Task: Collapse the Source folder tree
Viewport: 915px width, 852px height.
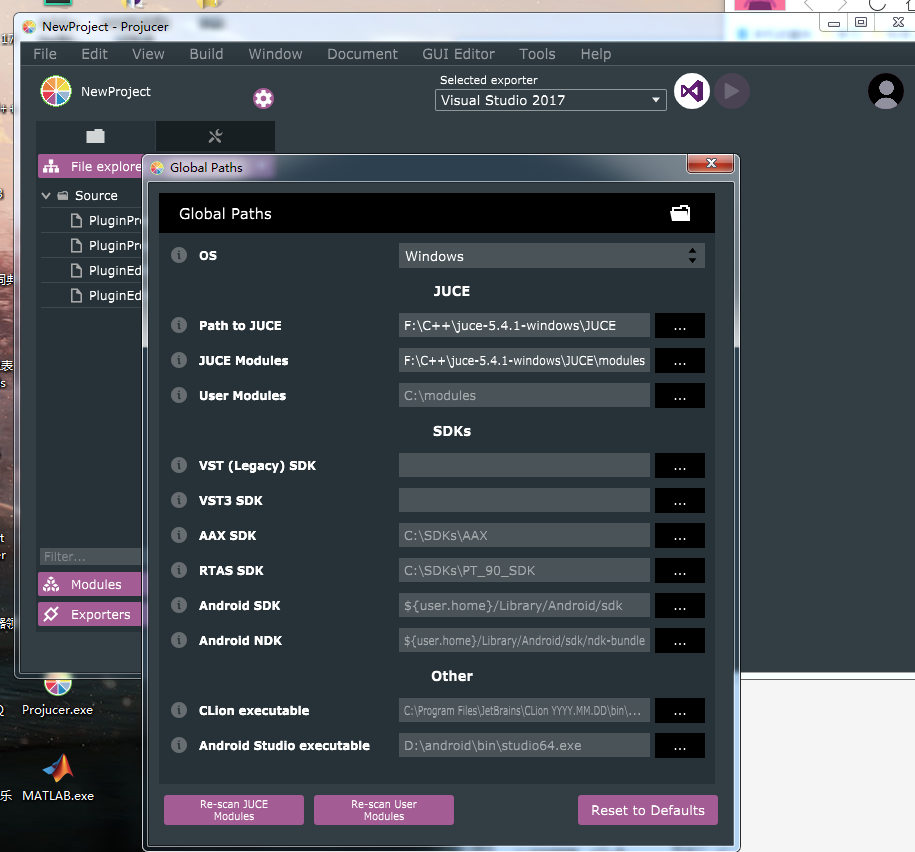Action: tap(46, 195)
